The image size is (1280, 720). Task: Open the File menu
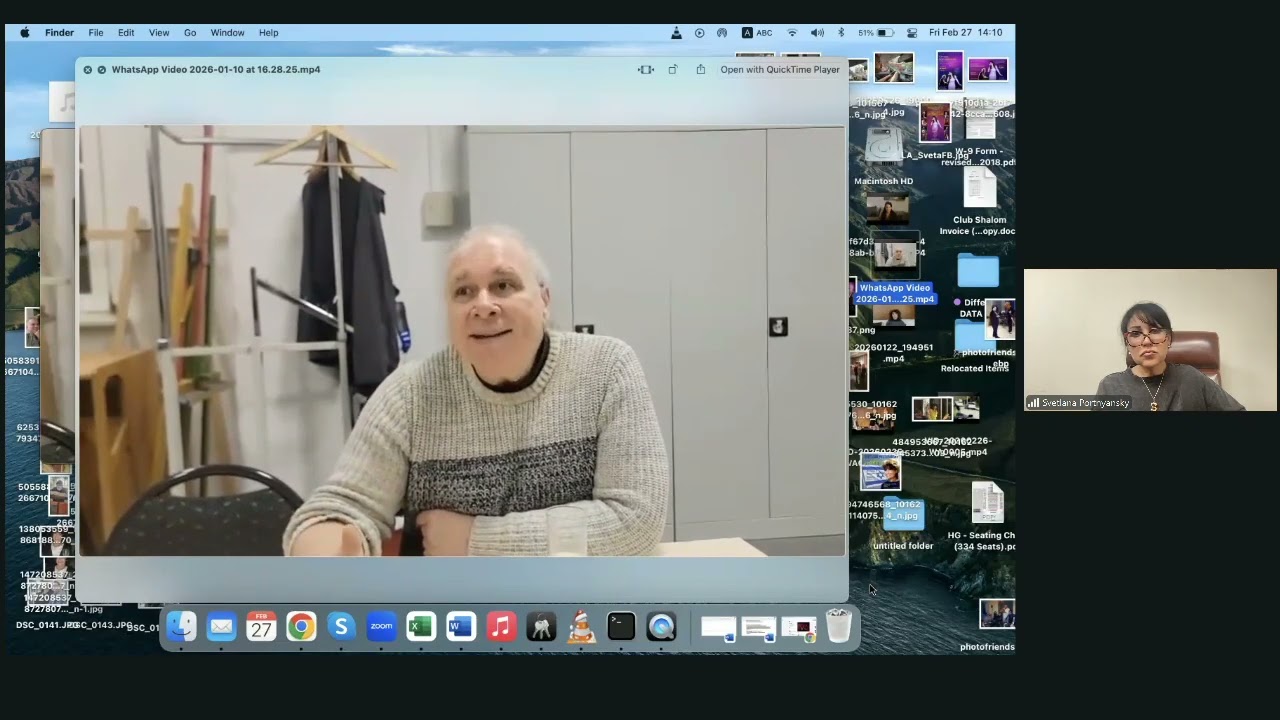click(x=96, y=32)
